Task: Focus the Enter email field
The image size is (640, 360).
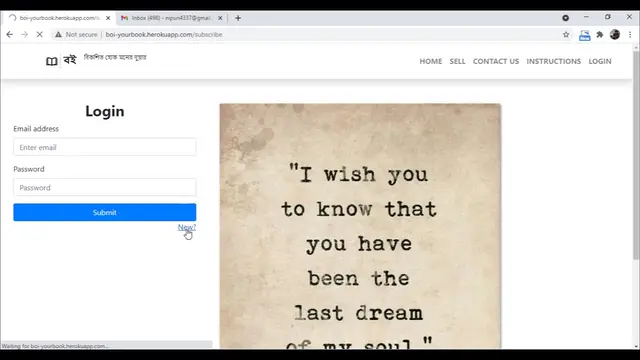Action: (104, 147)
